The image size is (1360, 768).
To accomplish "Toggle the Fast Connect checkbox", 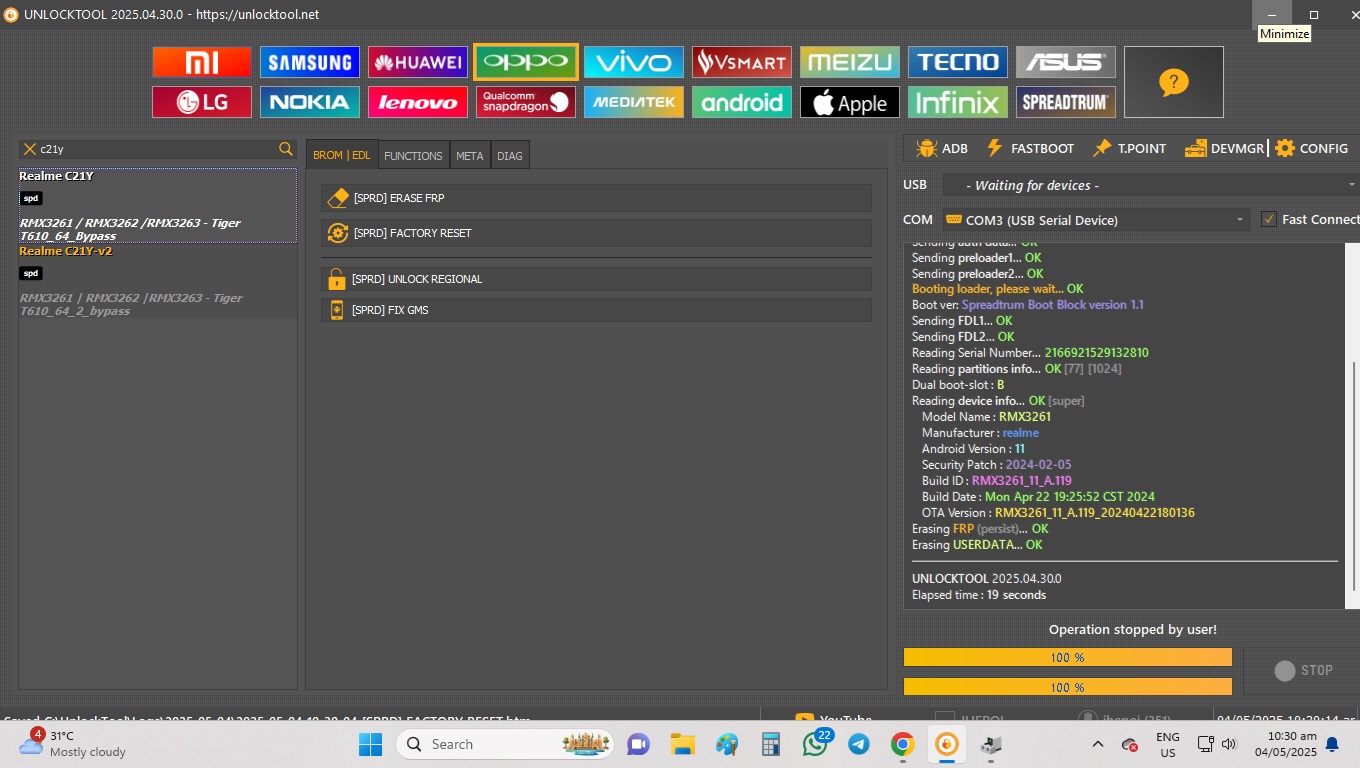I will click(1269, 220).
